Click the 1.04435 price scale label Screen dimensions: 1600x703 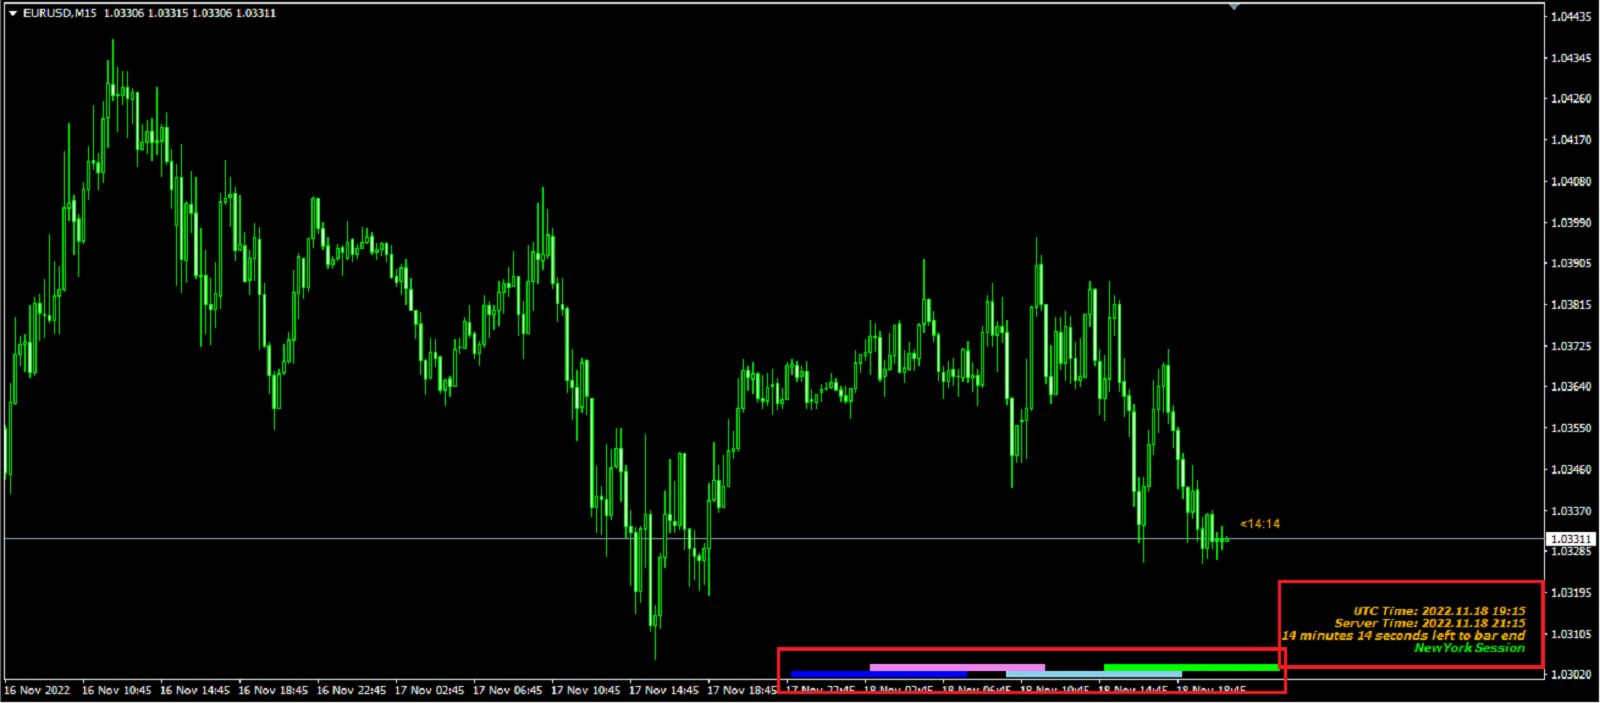[x=1570, y=16]
